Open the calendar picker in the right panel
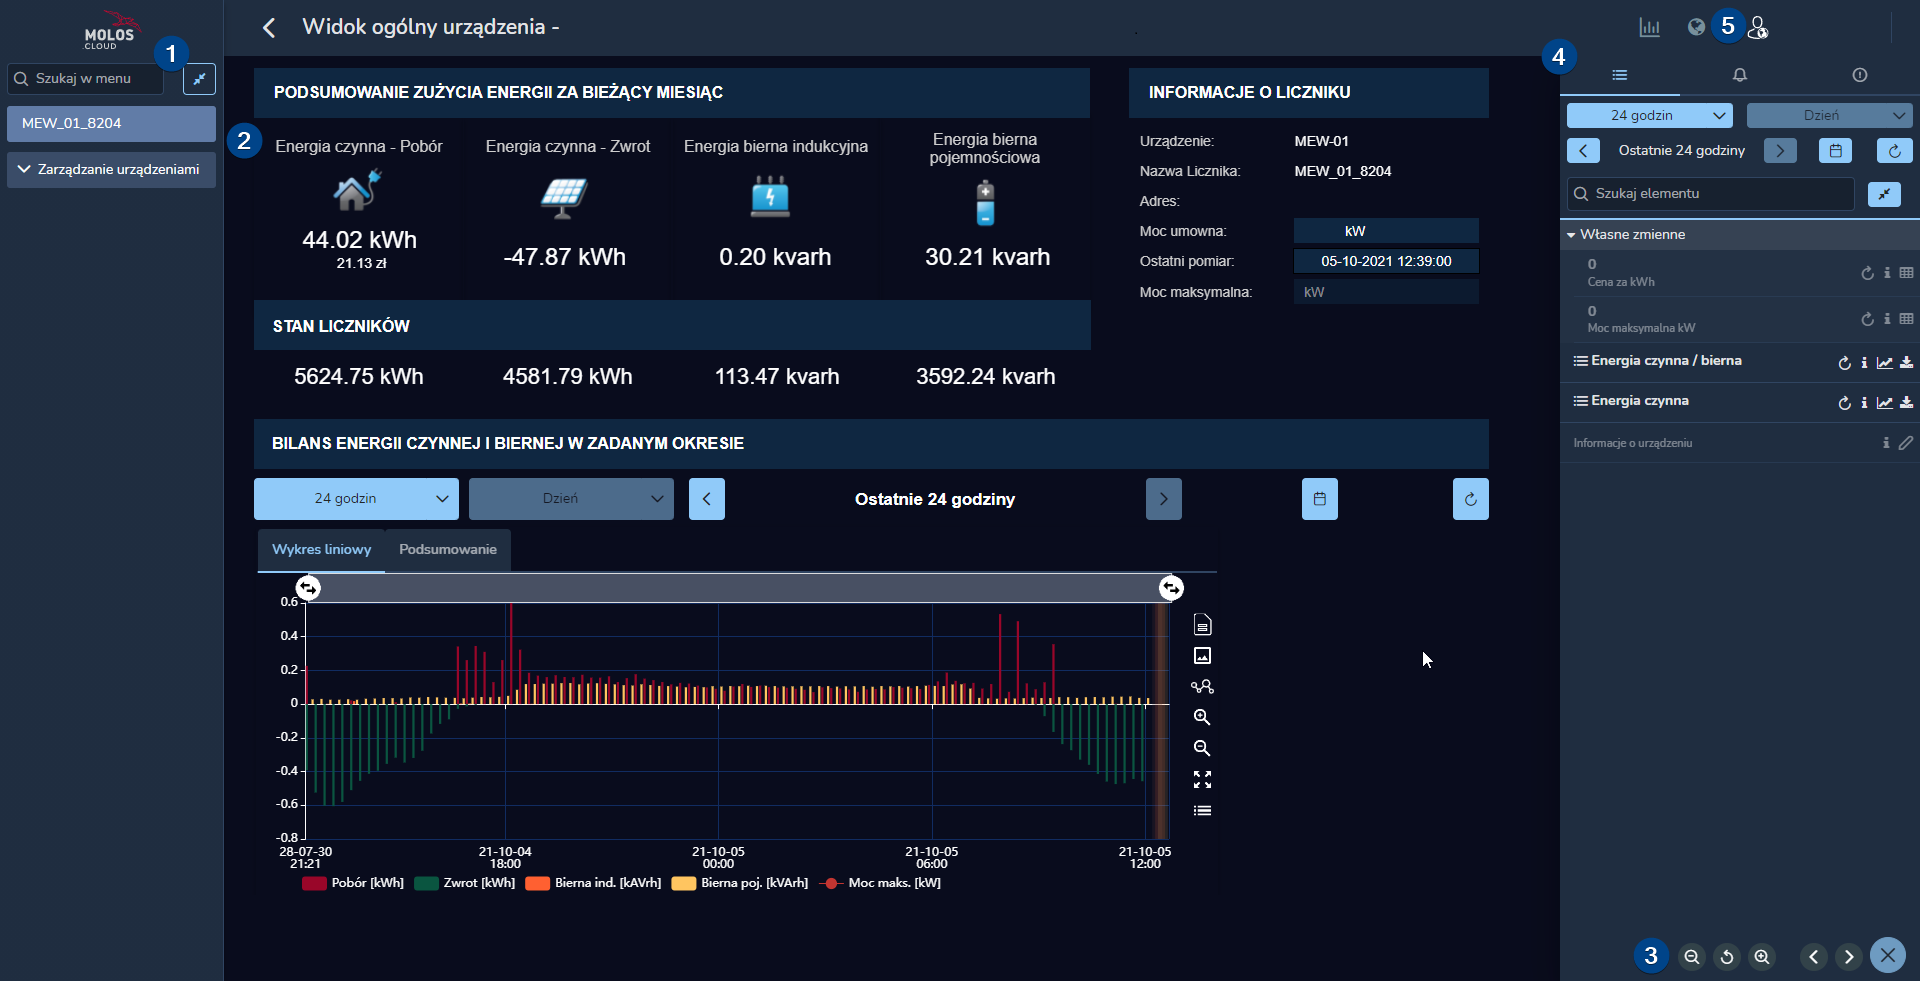 pos(1836,151)
